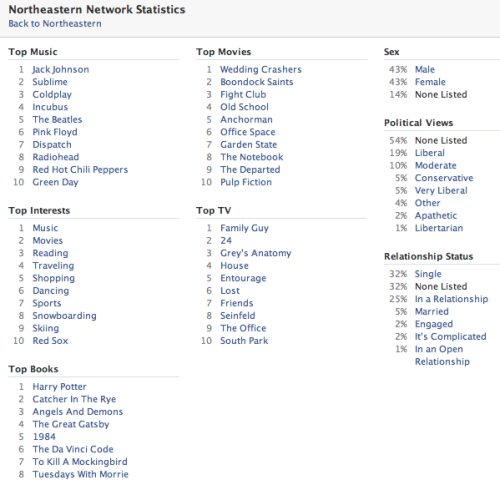The width and height of the screenshot is (500, 490).
Task: Select the Libertarian political view link
Action: coord(439,228)
